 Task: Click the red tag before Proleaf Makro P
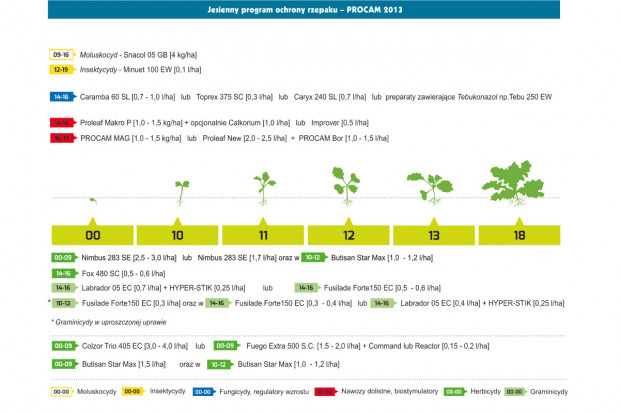(x=63, y=123)
